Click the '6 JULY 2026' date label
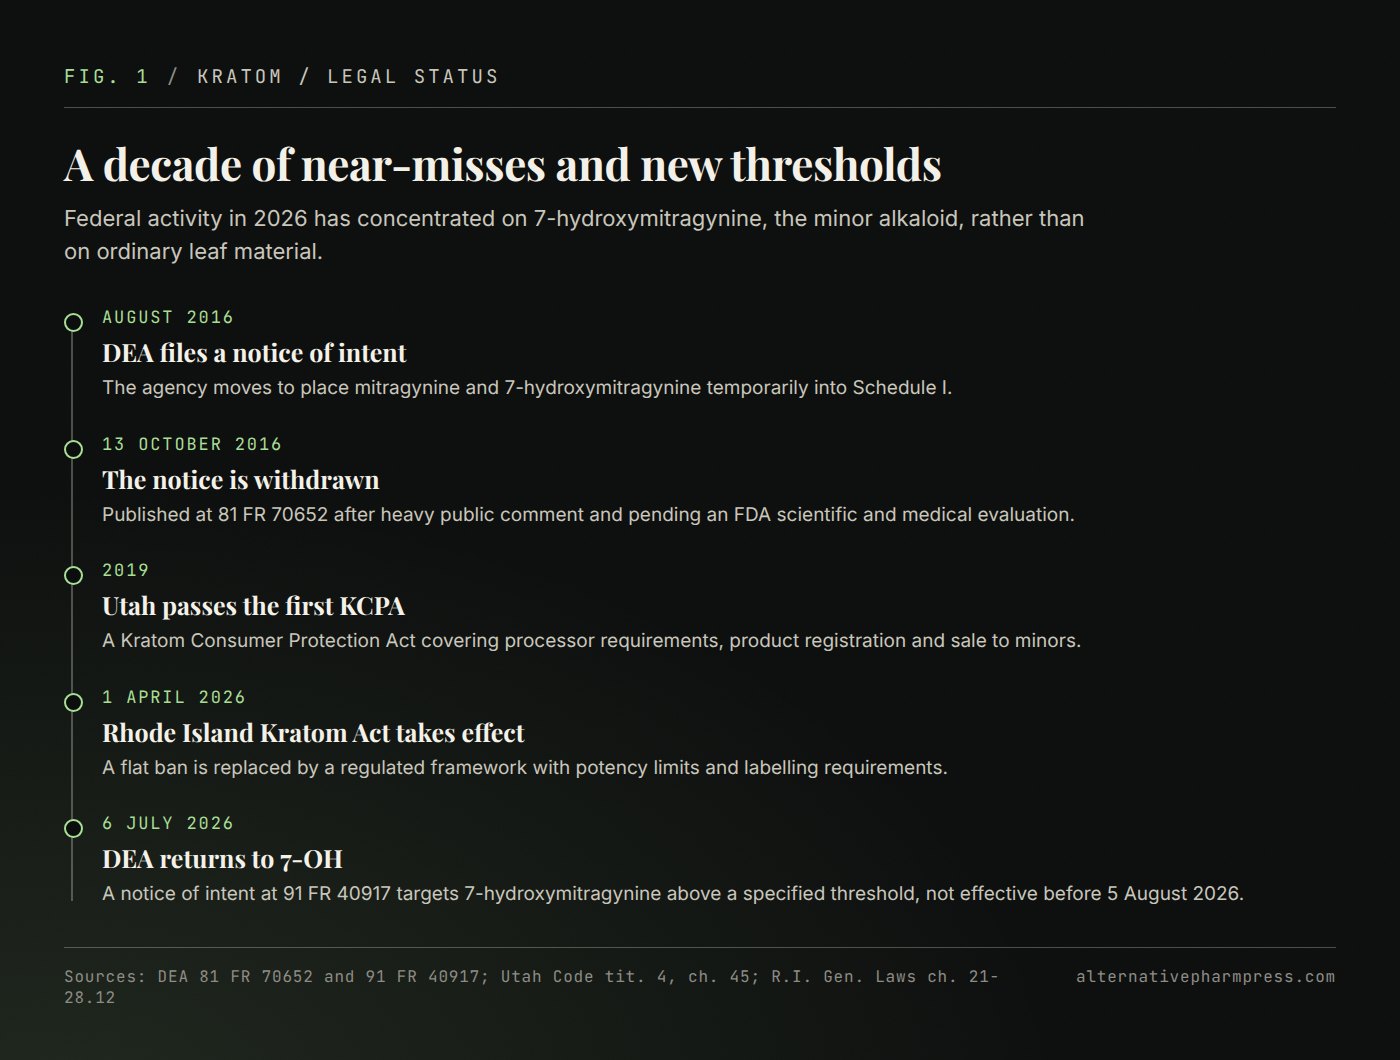The width and height of the screenshot is (1400, 1060). [168, 823]
